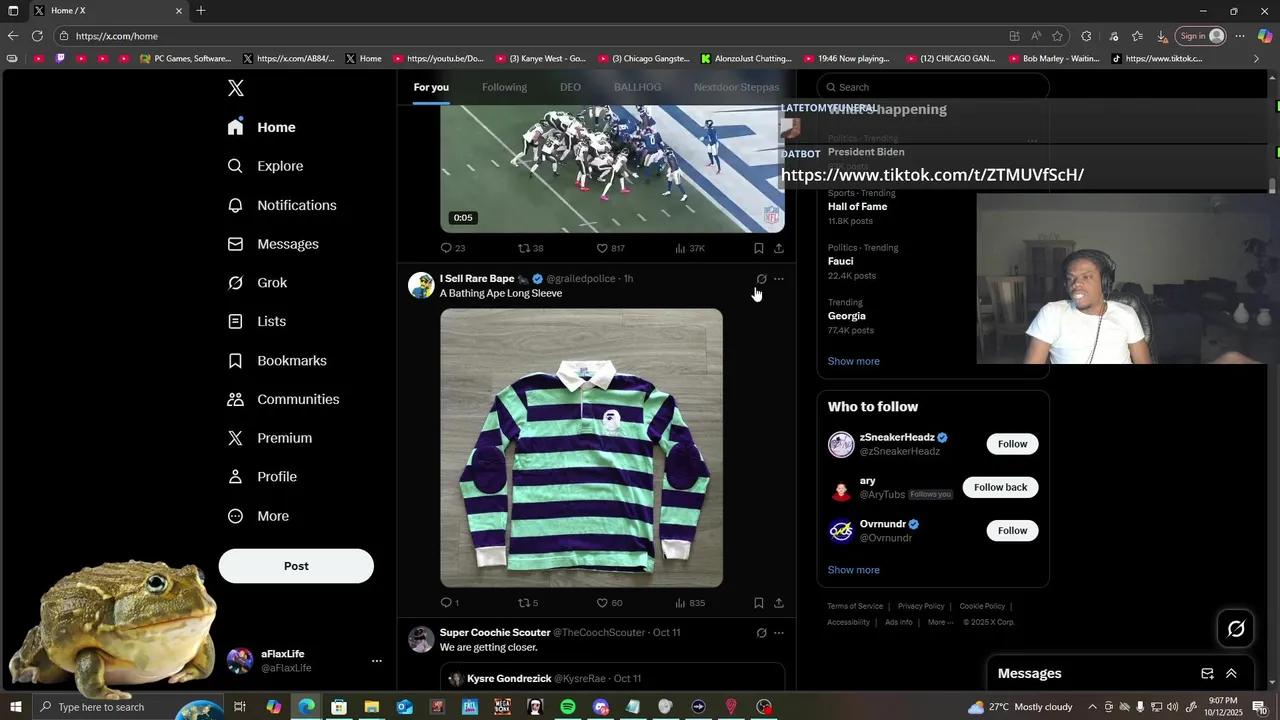
Task: Switch to the Following tab
Action: point(504,87)
